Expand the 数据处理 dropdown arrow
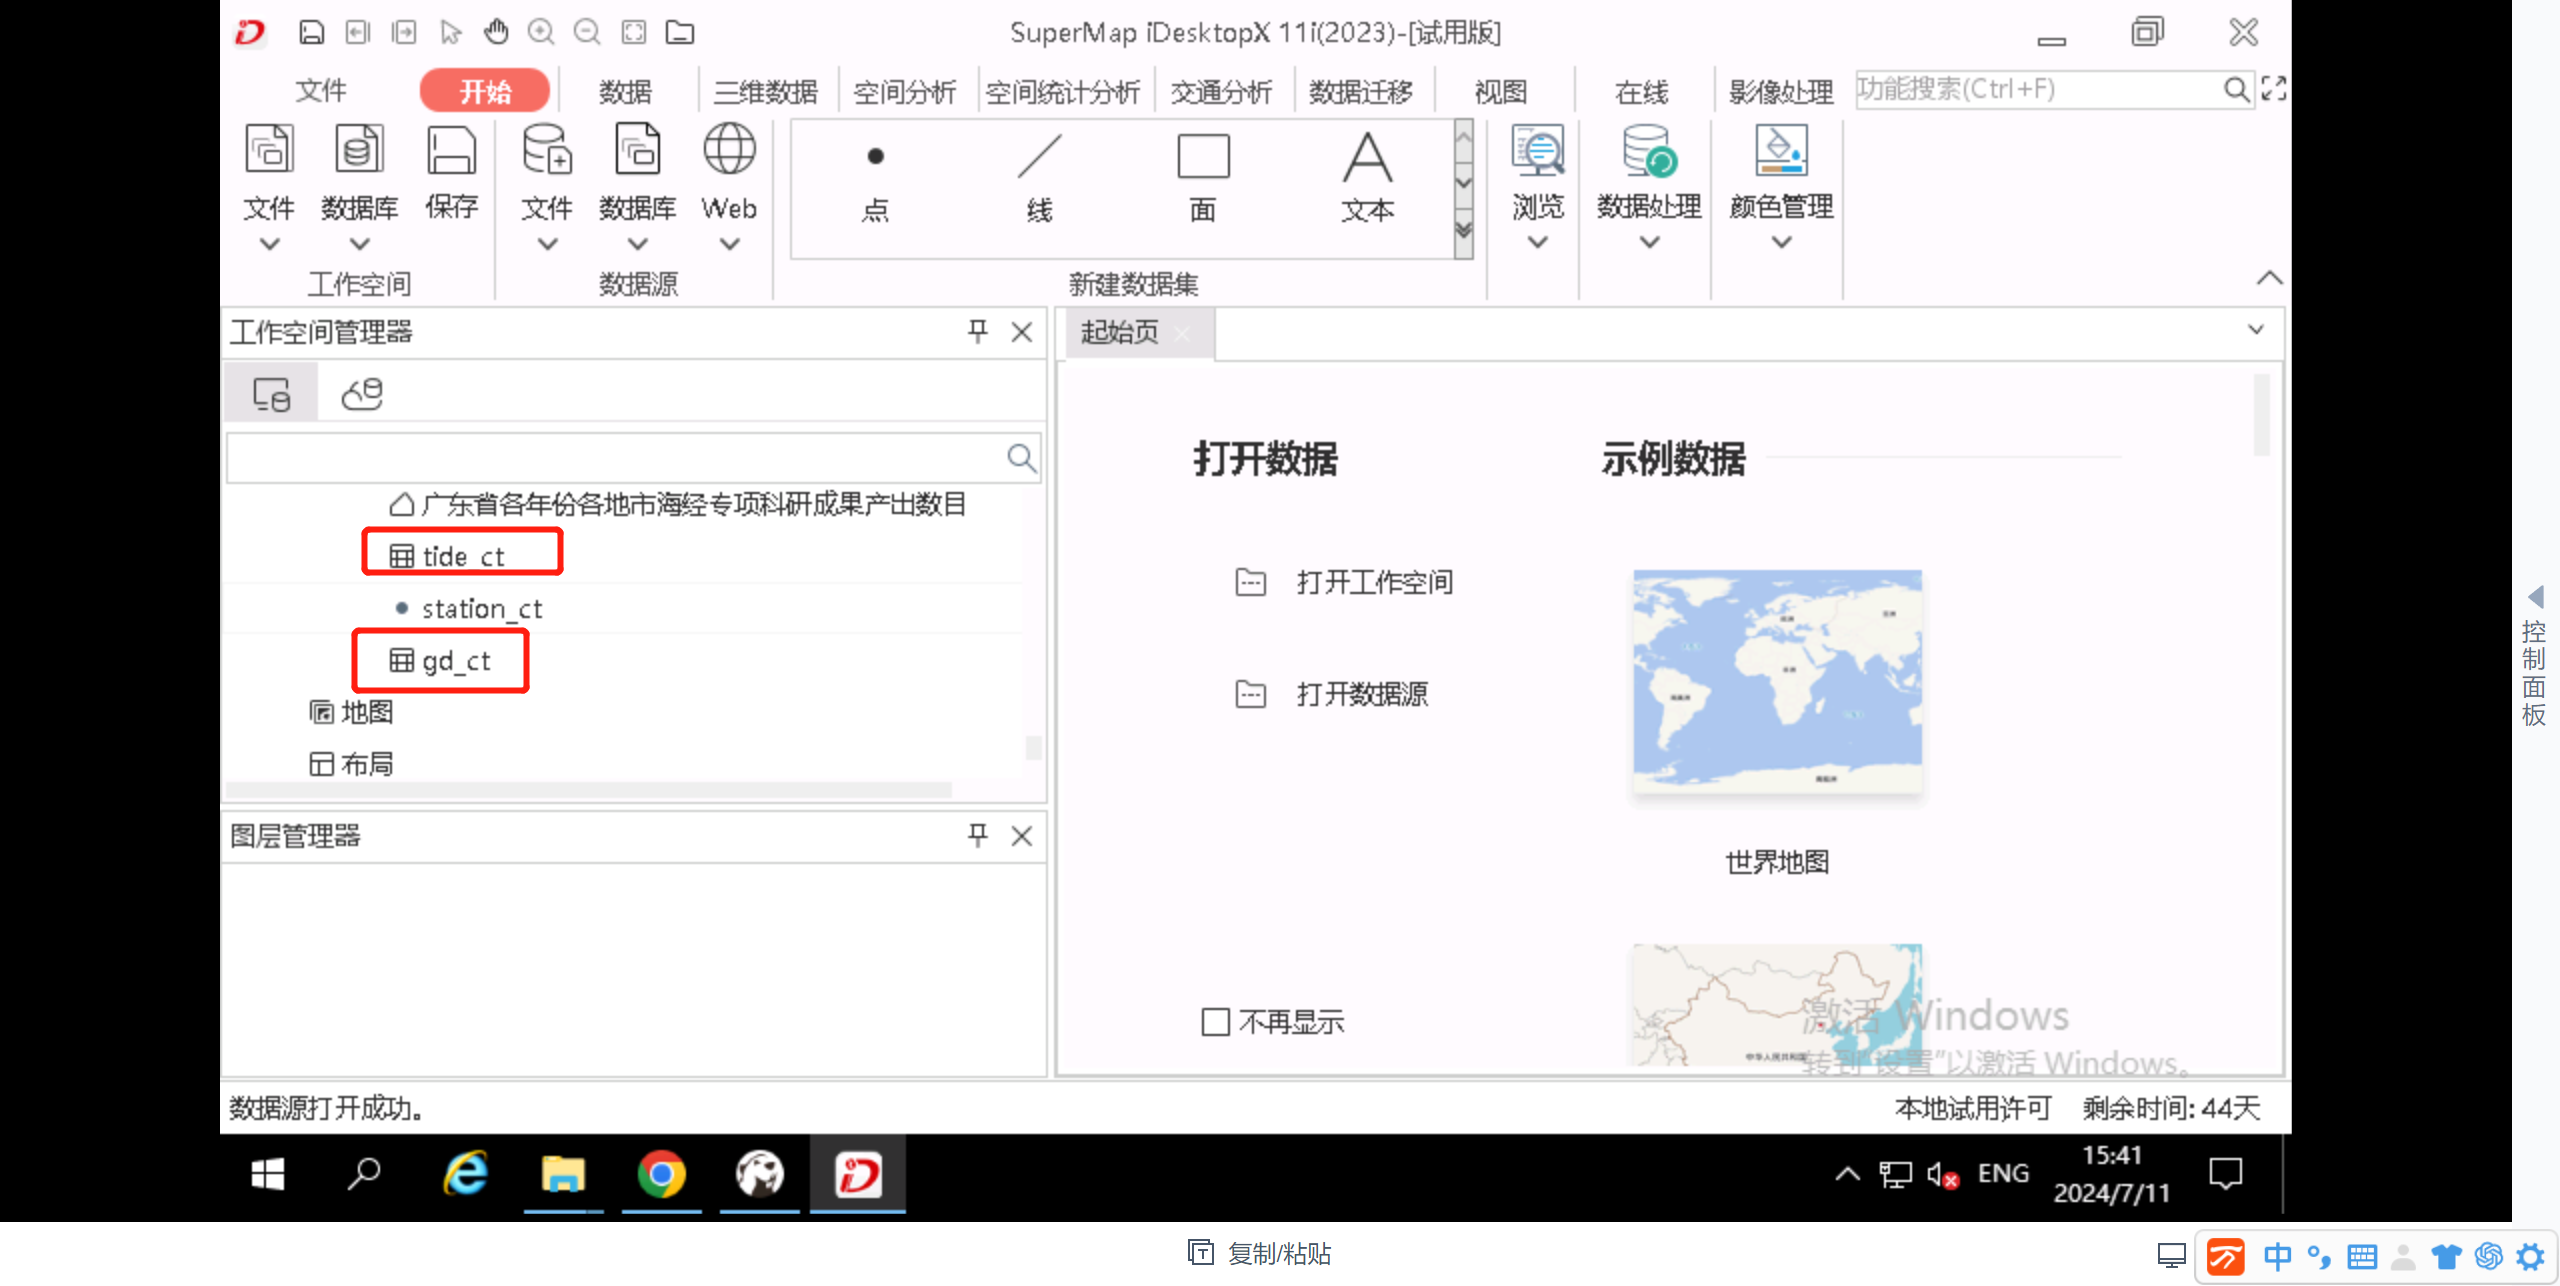2560x1286 pixels. pyautogui.click(x=1649, y=242)
